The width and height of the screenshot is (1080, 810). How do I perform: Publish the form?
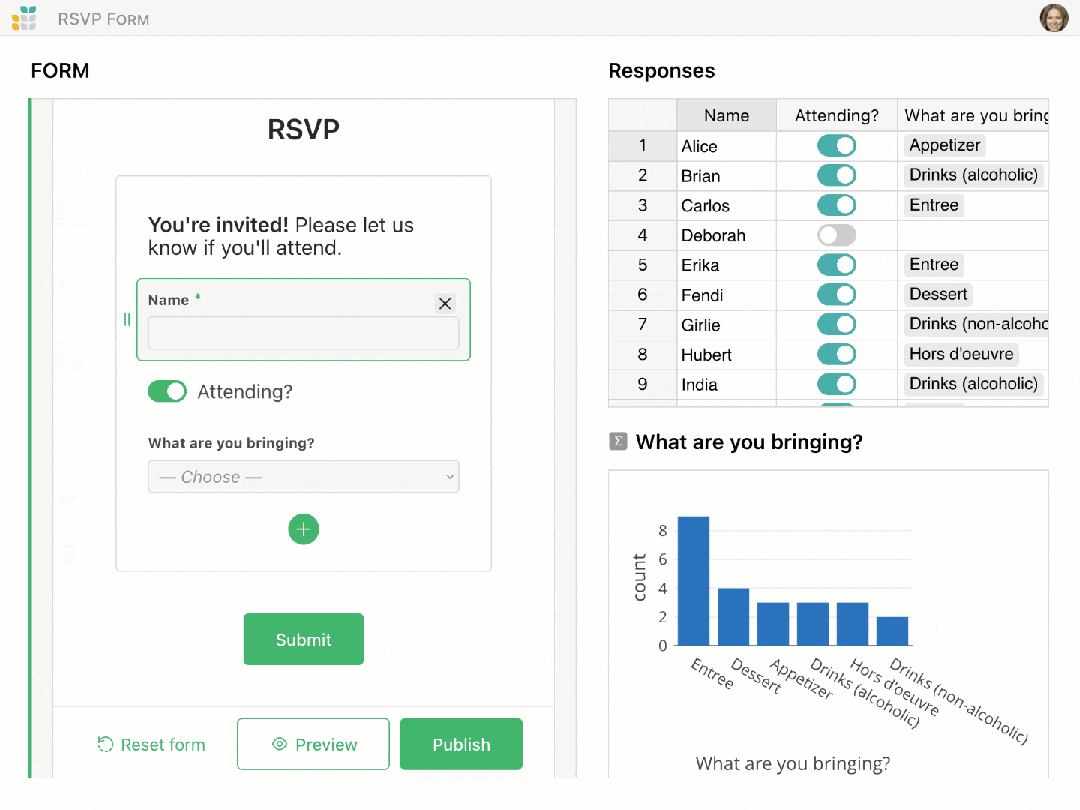point(461,744)
